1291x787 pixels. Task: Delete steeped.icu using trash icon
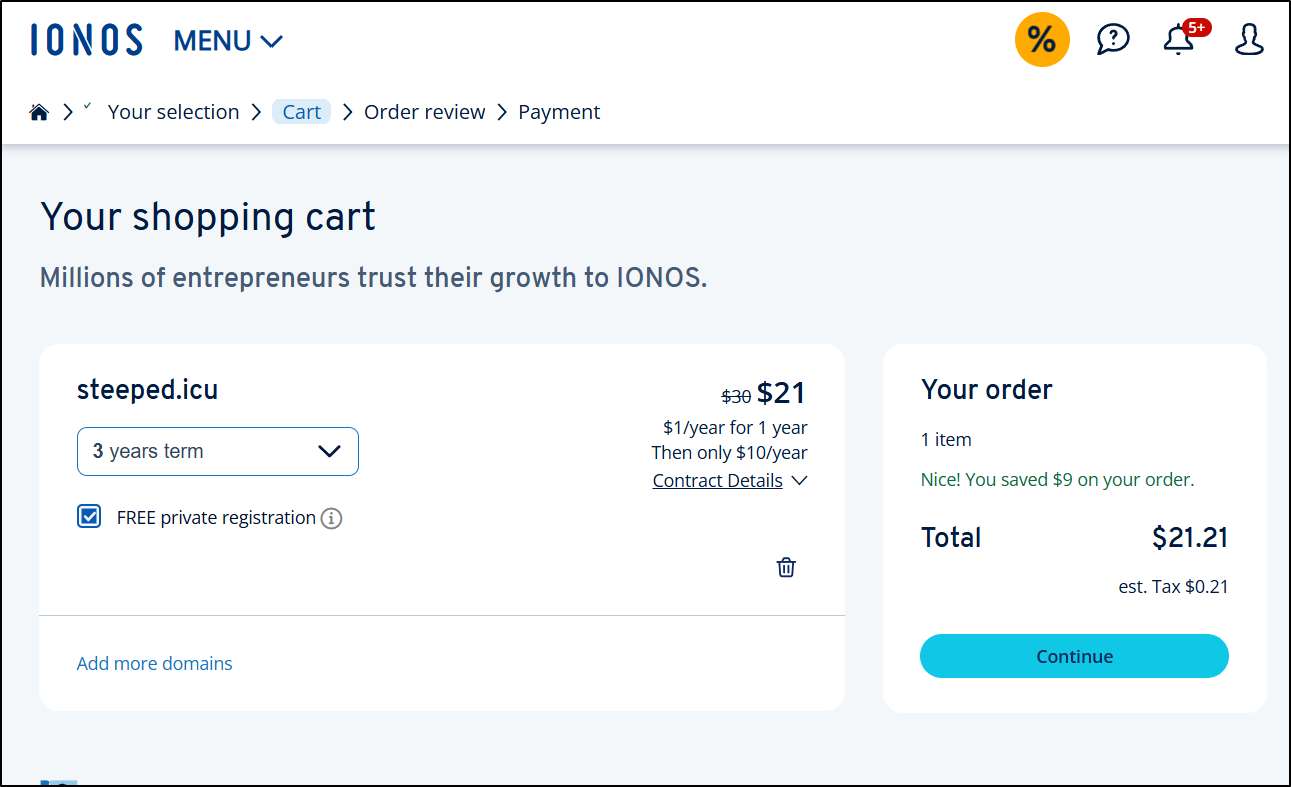click(x=786, y=567)
